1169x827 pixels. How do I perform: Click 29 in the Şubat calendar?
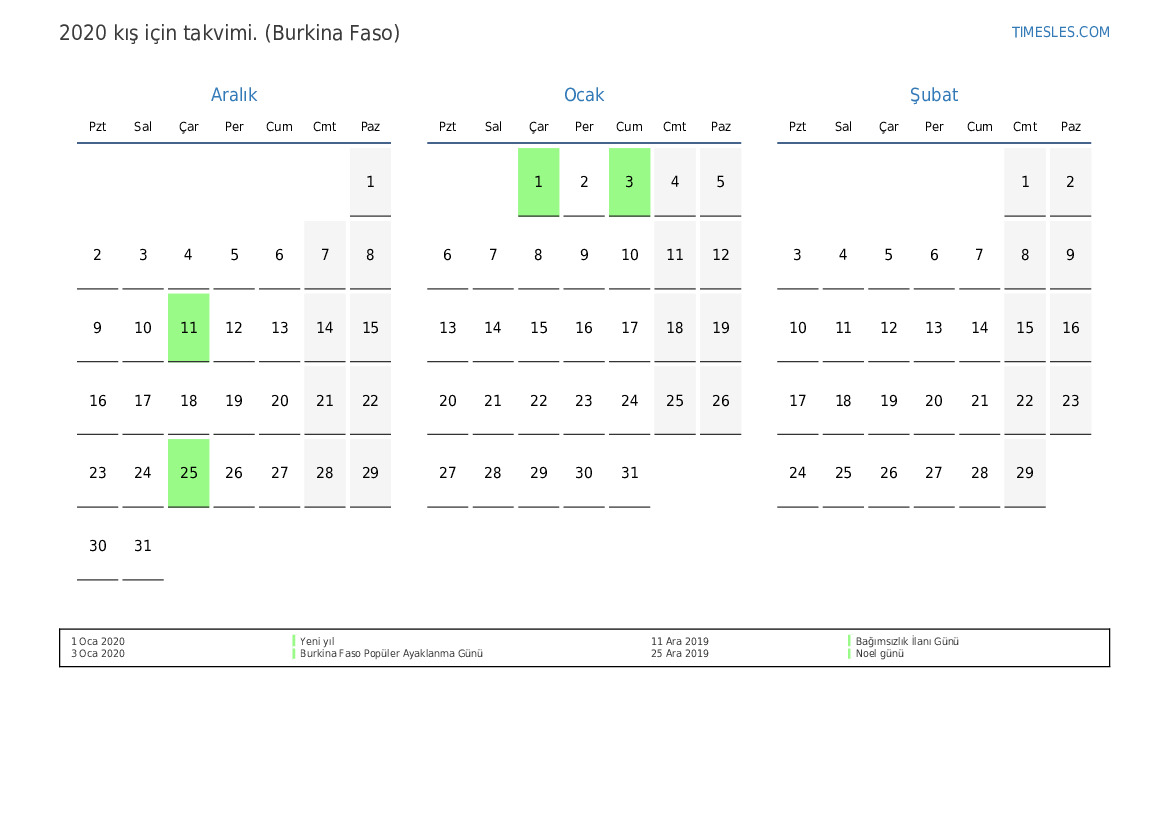pyautogui.click(x=1025, y=473)
